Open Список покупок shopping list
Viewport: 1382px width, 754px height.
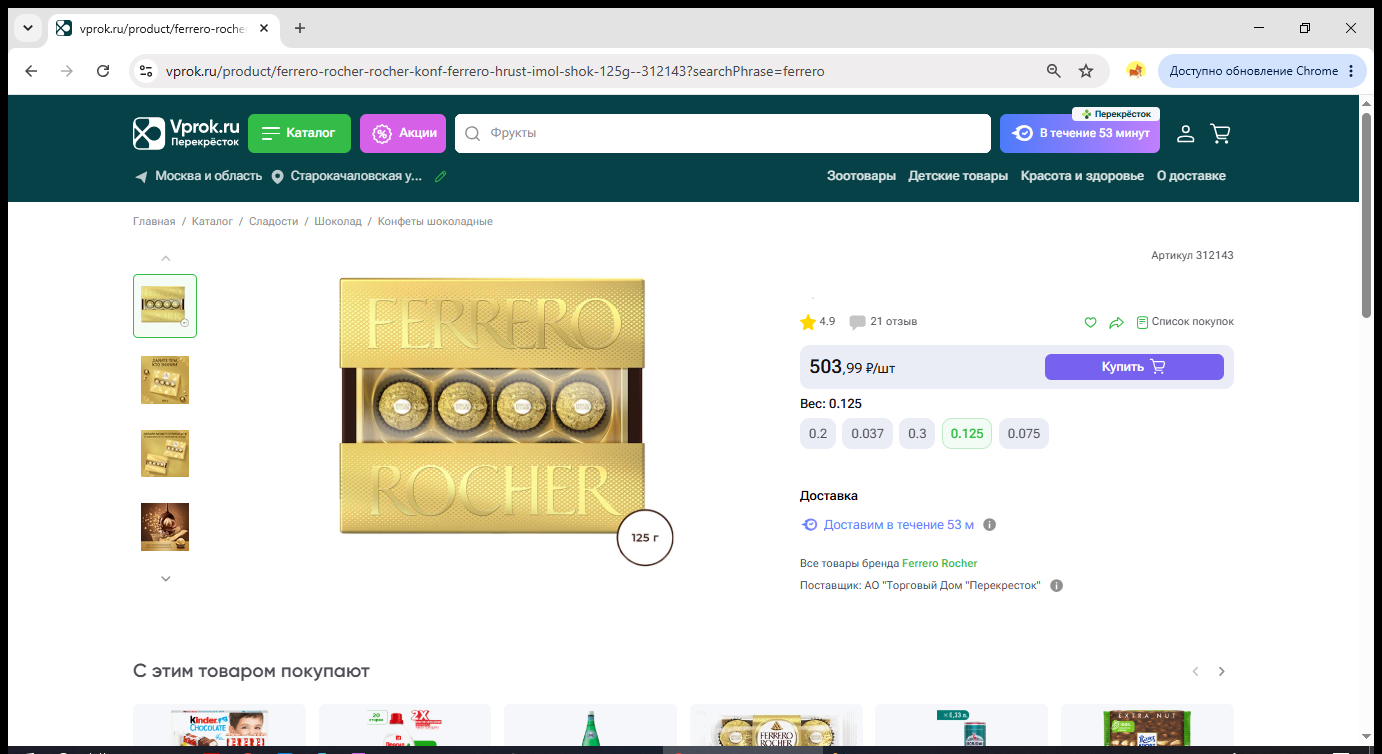(1185, 322)
